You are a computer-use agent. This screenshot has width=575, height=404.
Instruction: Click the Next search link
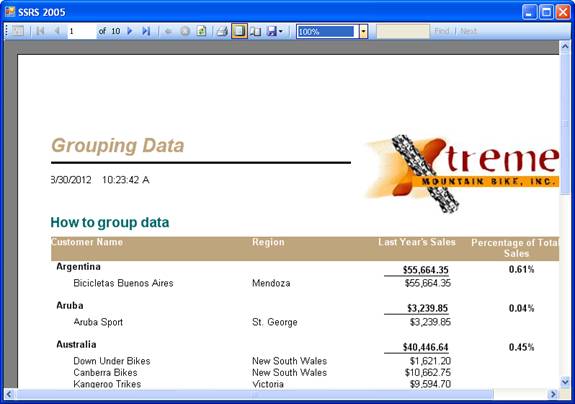468,31
